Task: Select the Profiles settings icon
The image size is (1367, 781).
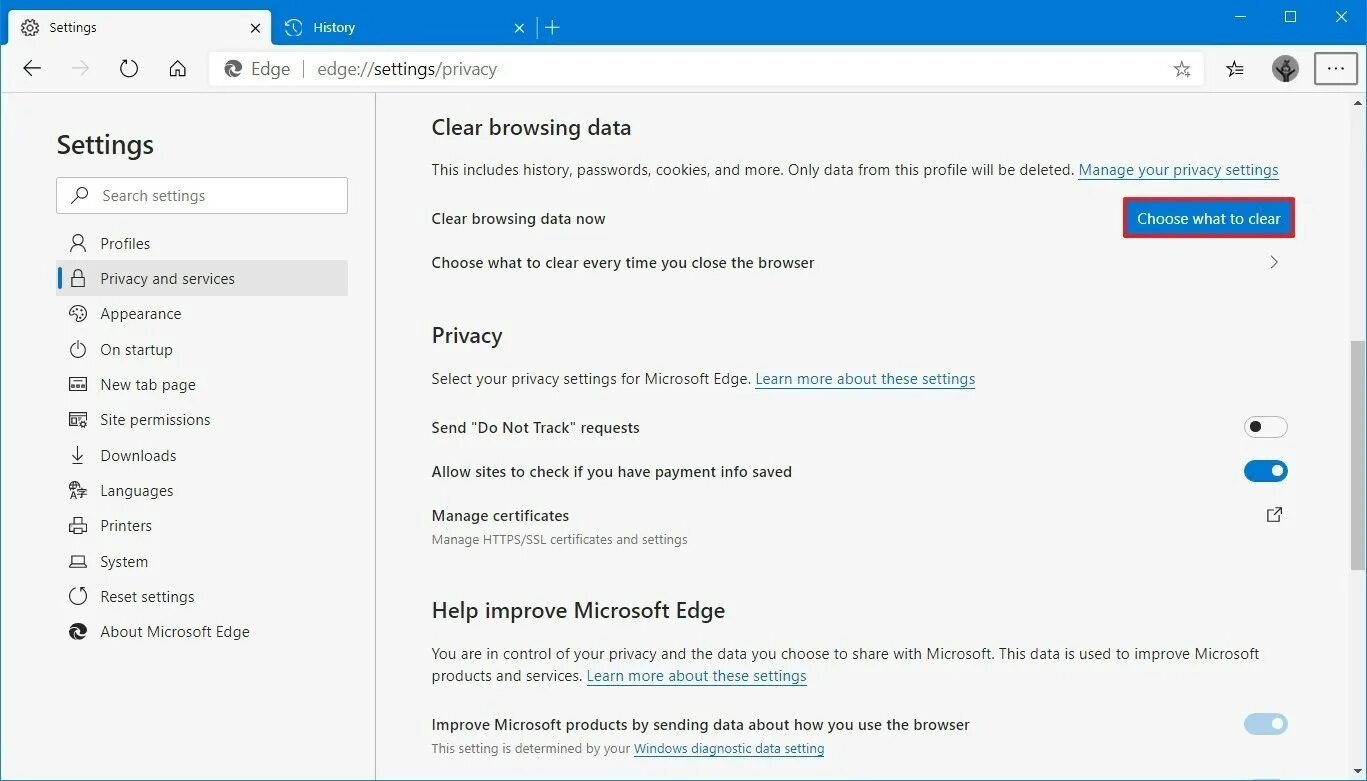Action: pyautogui.click(x=79, y=243)
